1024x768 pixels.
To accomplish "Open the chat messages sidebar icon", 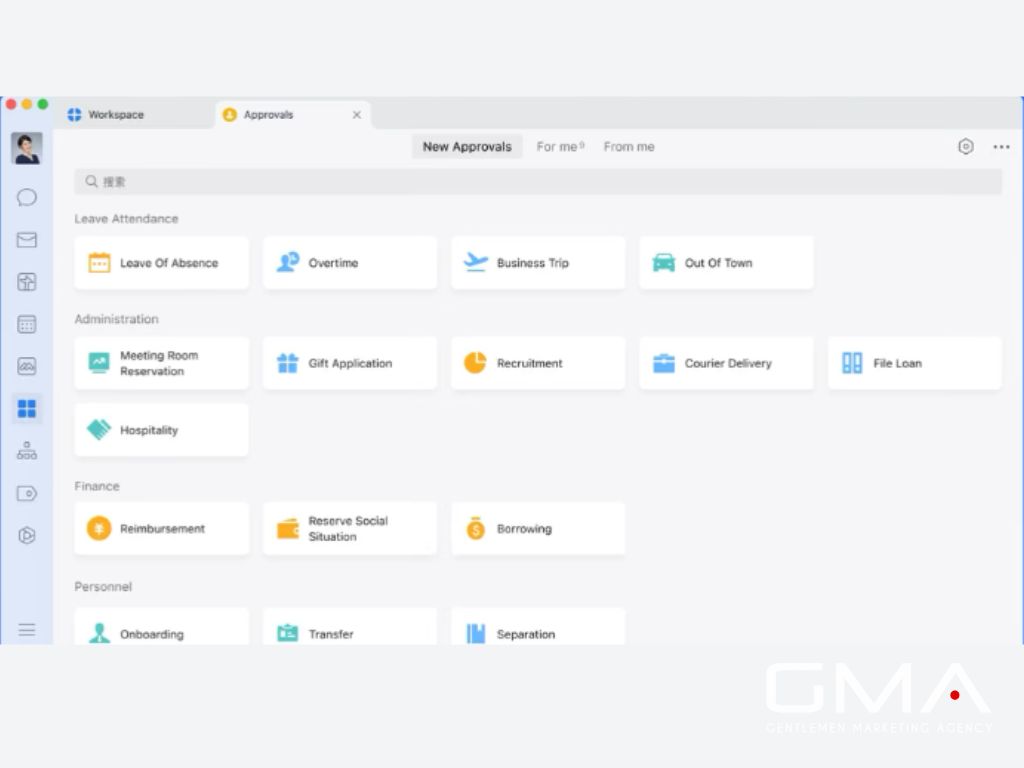I will [x=27, y=198].
